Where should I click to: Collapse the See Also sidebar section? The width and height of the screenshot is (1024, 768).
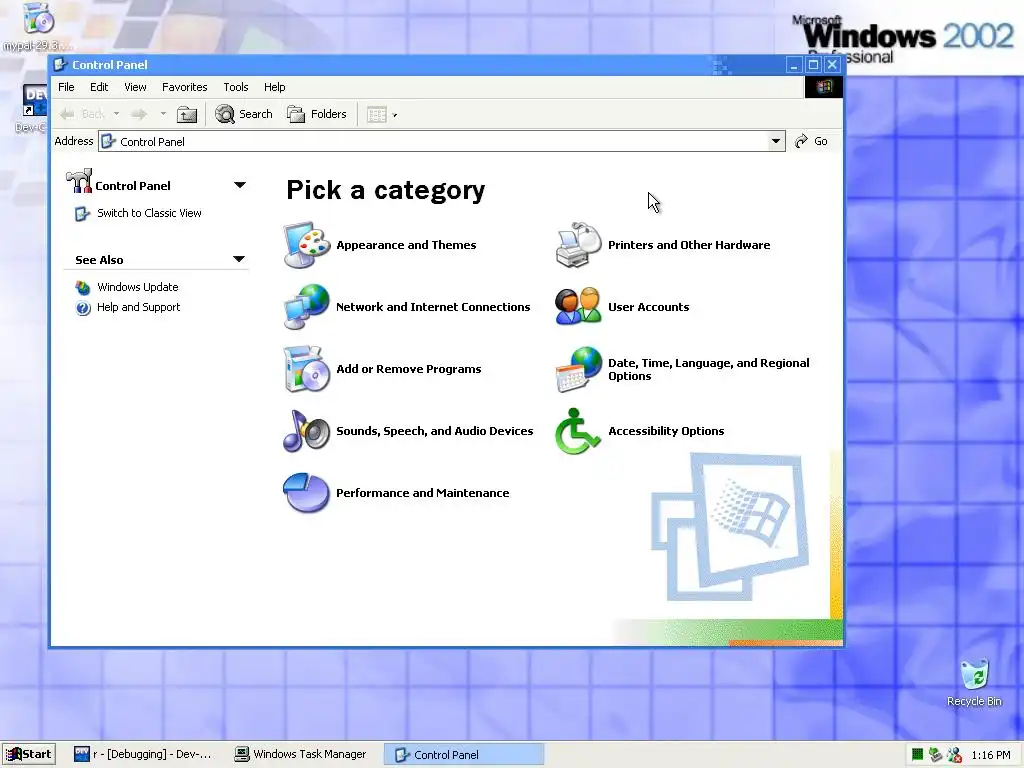[239, 259]
